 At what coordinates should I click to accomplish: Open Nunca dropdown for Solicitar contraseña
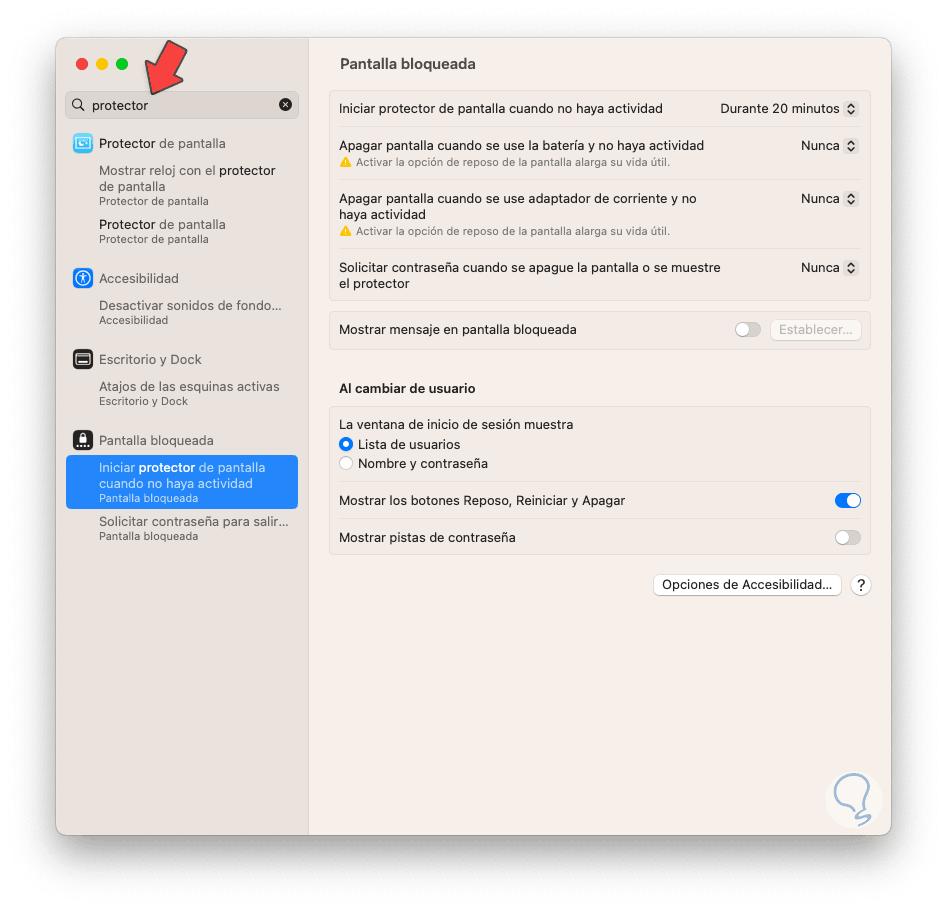tap(829, 268)
